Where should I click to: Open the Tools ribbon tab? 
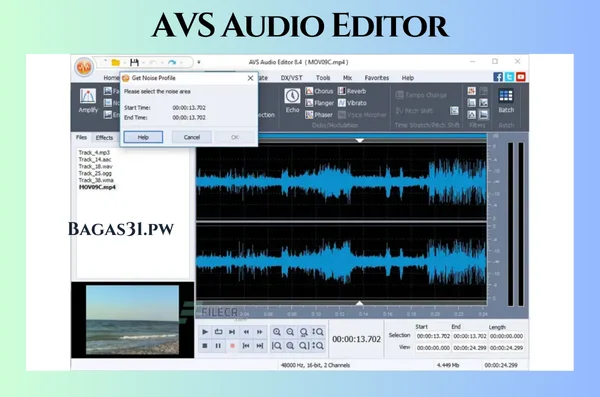(x=323, y=78)
